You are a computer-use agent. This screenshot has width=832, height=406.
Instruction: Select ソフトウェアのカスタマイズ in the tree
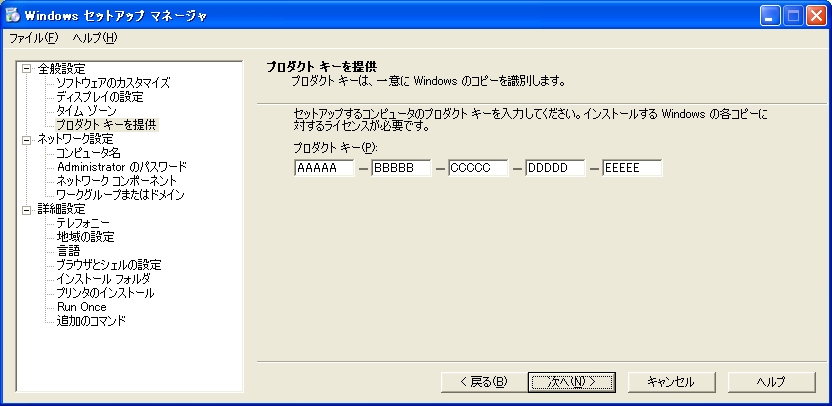pos(113,83)
